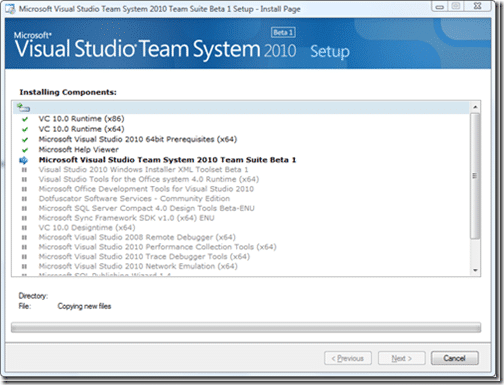Click pending icon beside Sync Framework SDK
The image size is (504, 385).
tap(24, 218)
